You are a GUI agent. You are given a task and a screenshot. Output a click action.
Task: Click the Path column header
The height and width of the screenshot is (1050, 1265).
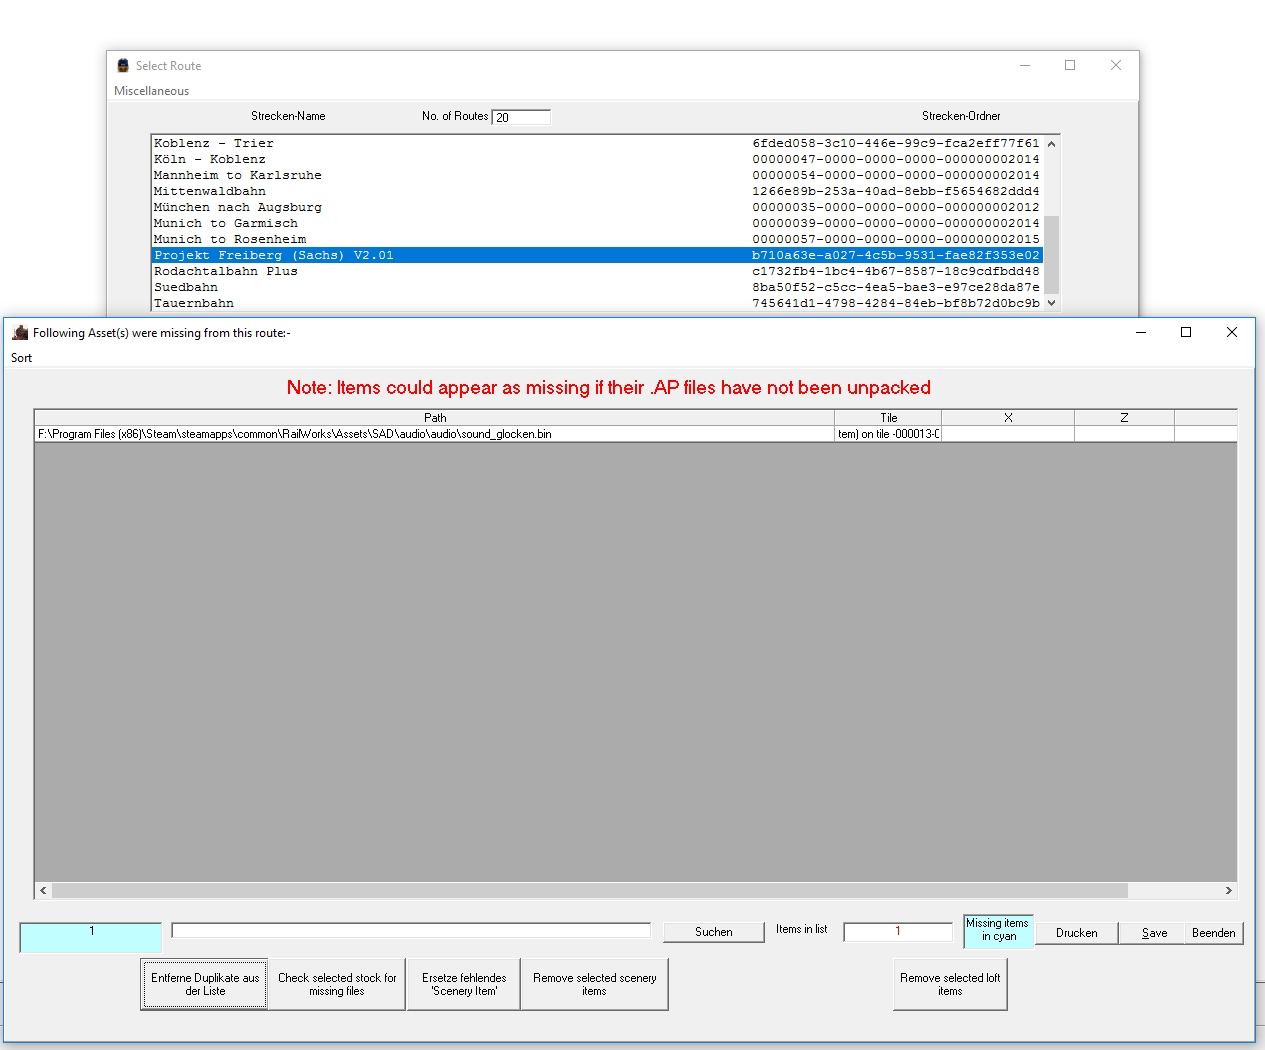point(435,418)
